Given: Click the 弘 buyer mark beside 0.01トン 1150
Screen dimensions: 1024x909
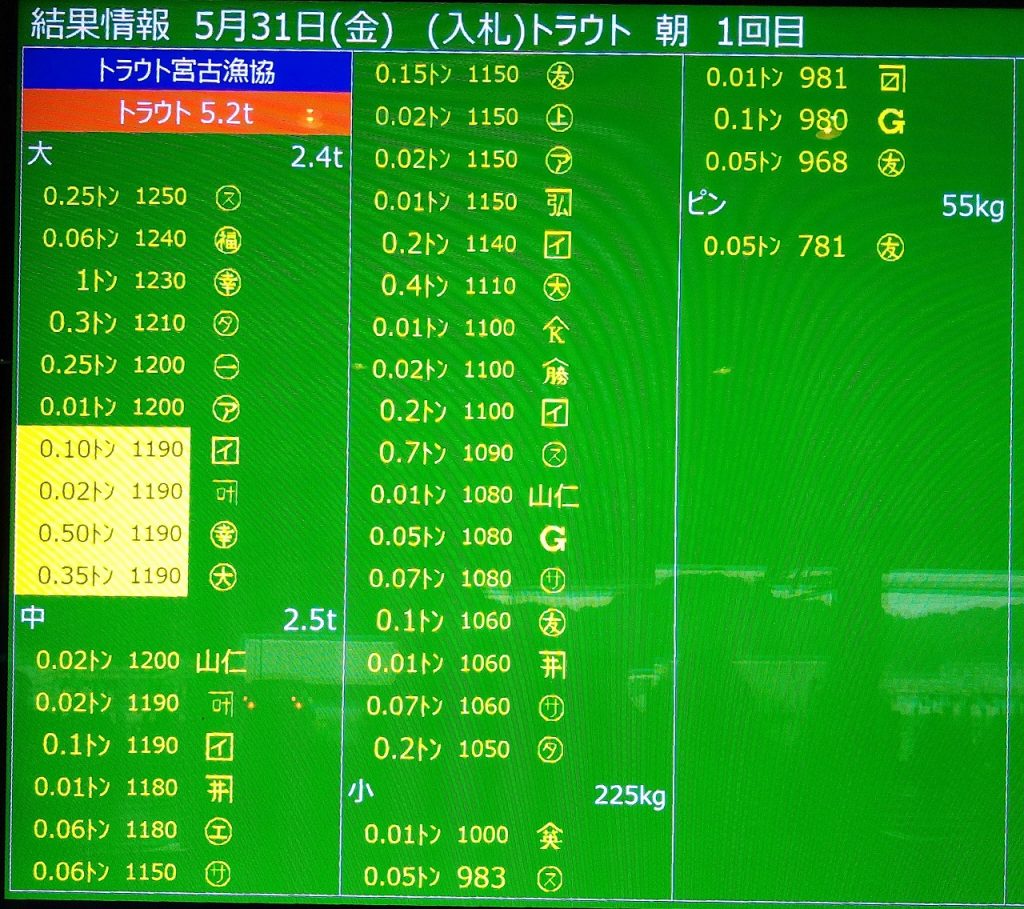Looking at the screenshot, I should [558, 202].
